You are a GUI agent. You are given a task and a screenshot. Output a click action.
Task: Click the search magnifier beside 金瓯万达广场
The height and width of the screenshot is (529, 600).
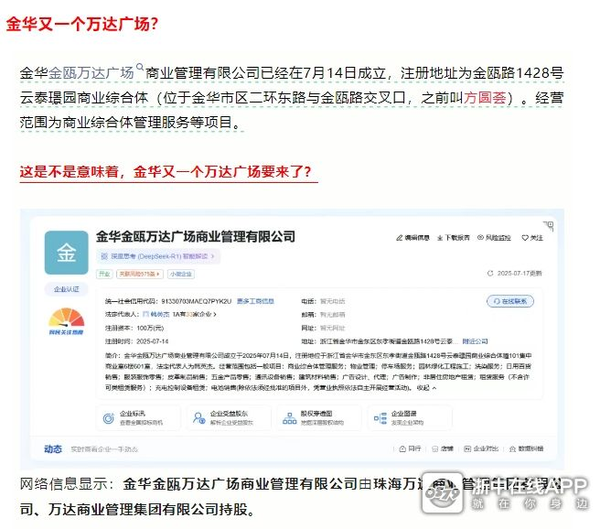(x=140, y=67)
